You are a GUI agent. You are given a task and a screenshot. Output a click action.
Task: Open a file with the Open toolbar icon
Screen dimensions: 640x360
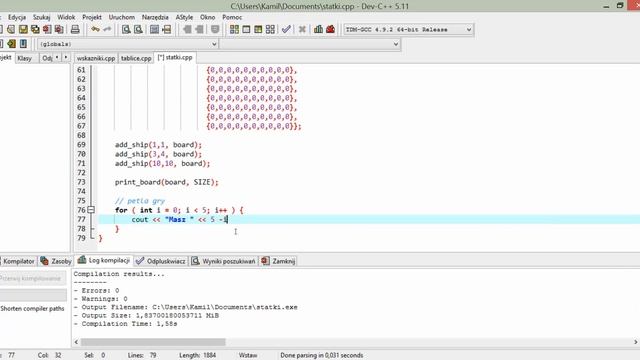coord(11,29)
